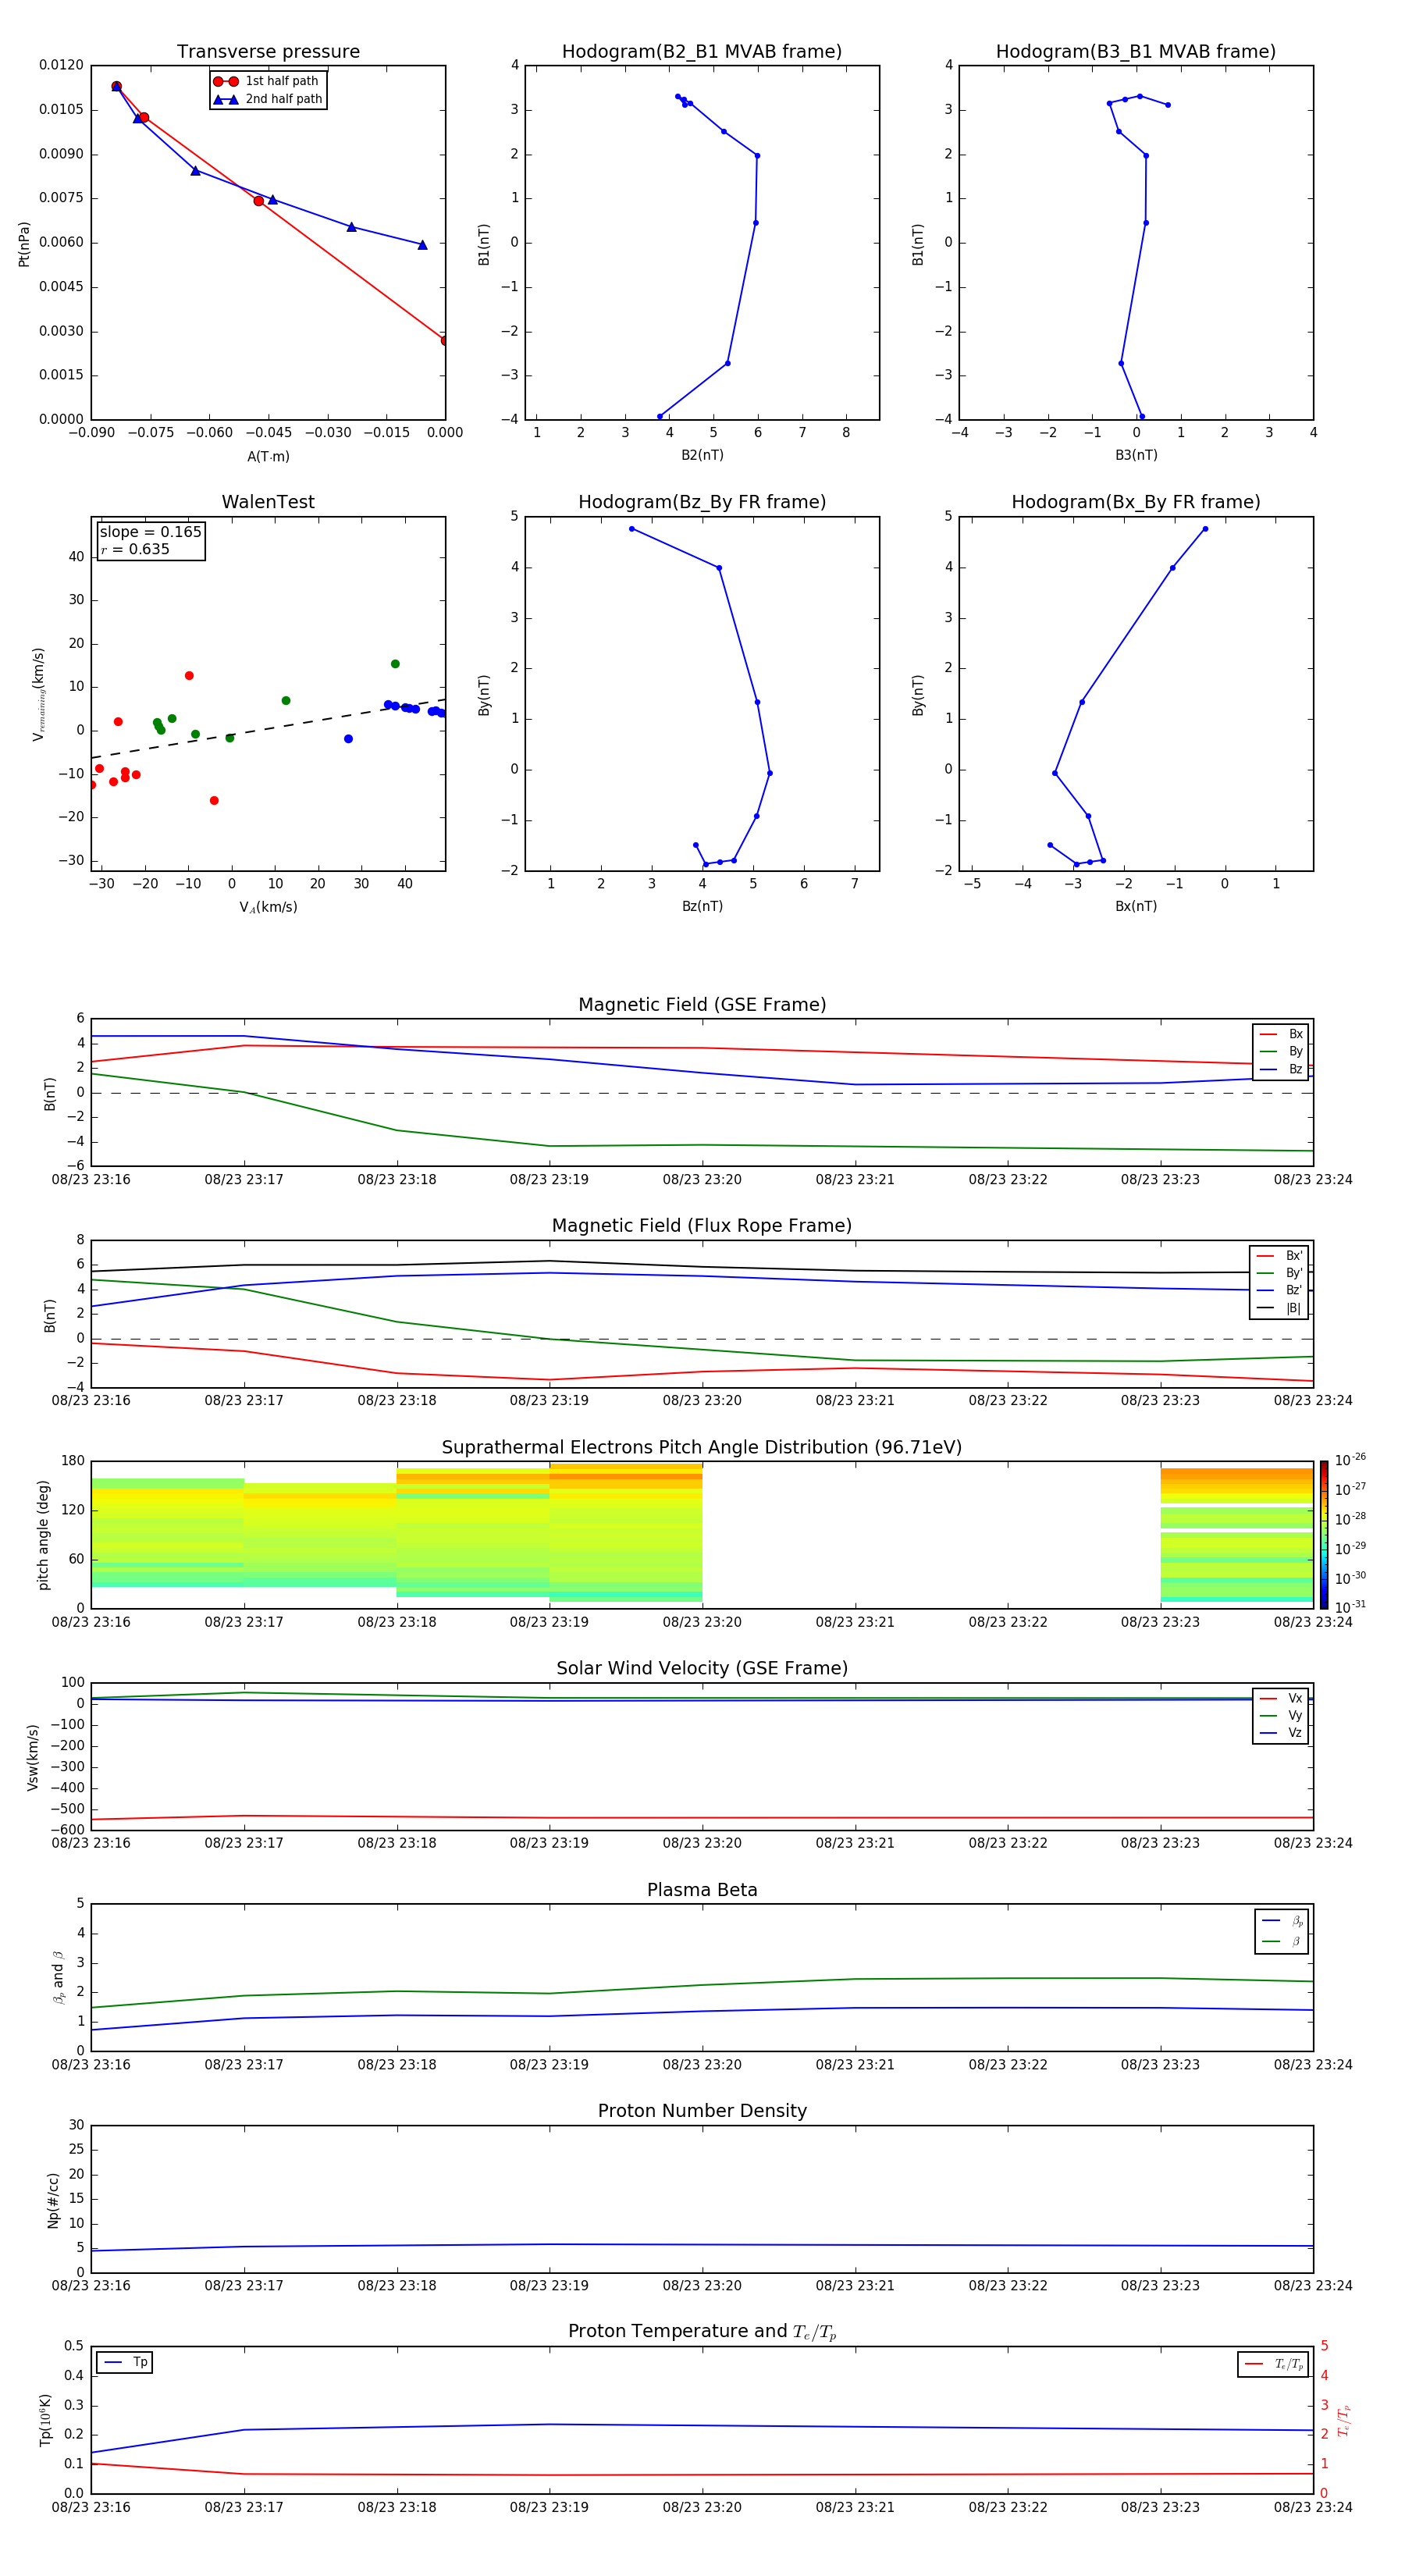Select the "By" entry in GSE legend
This screenshot has width=1405, height=2576.
click(1281, 1051)
